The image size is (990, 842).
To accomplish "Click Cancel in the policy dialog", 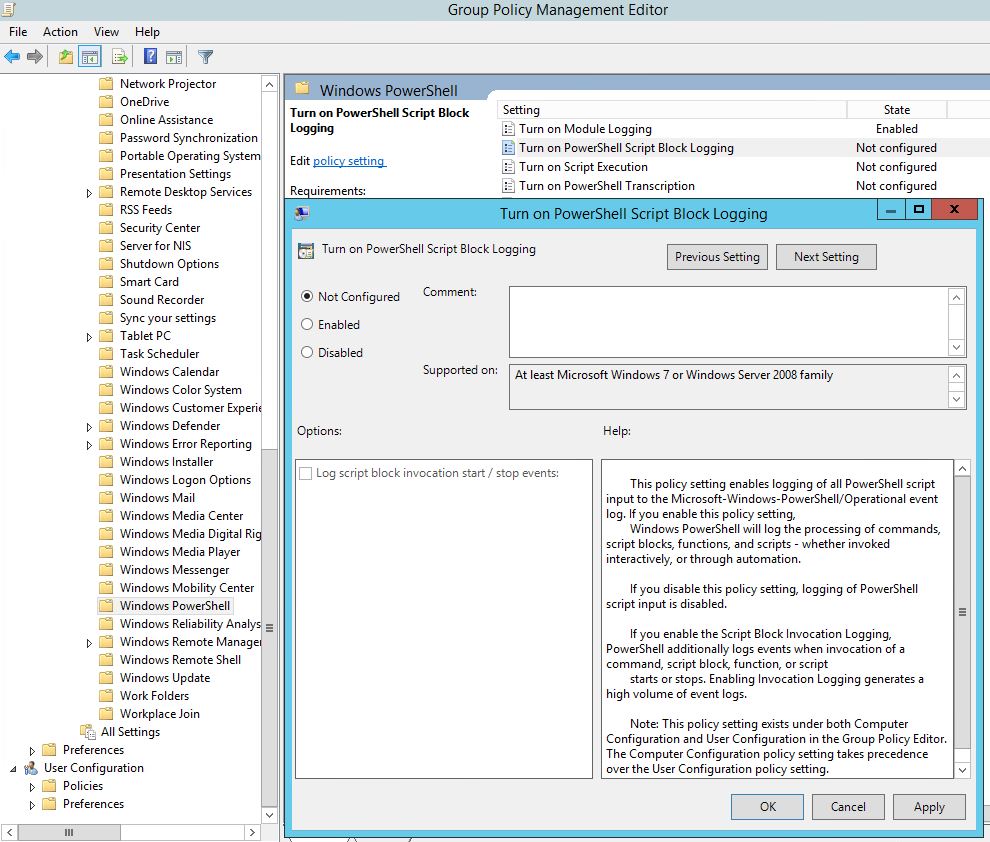I will click(x=848, y=807).
